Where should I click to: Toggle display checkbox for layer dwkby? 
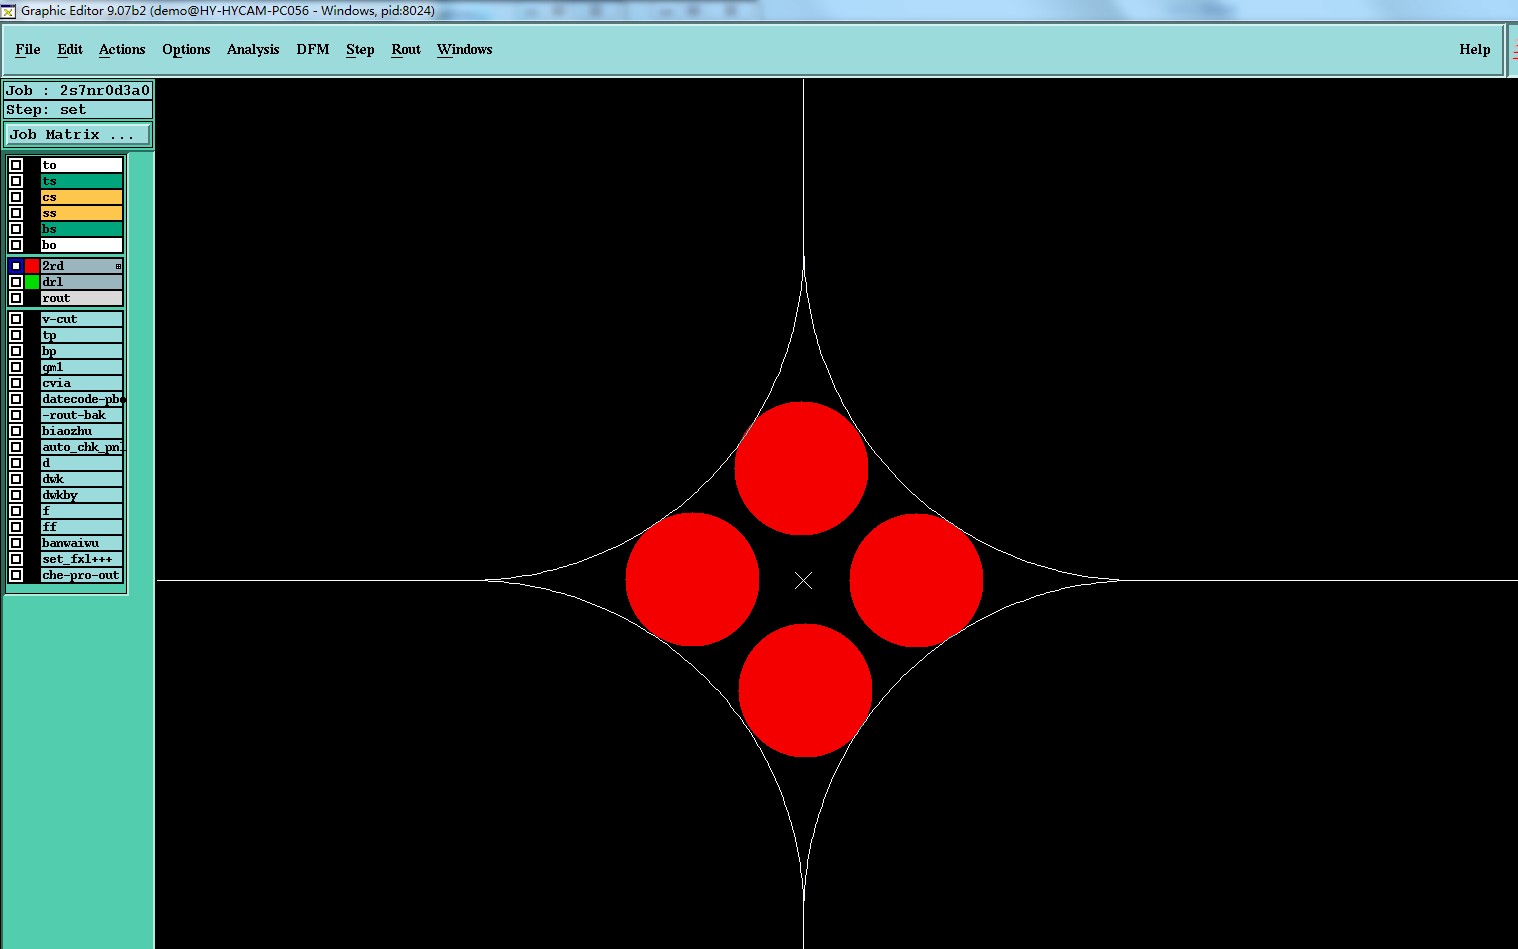(x=16, y=495)
